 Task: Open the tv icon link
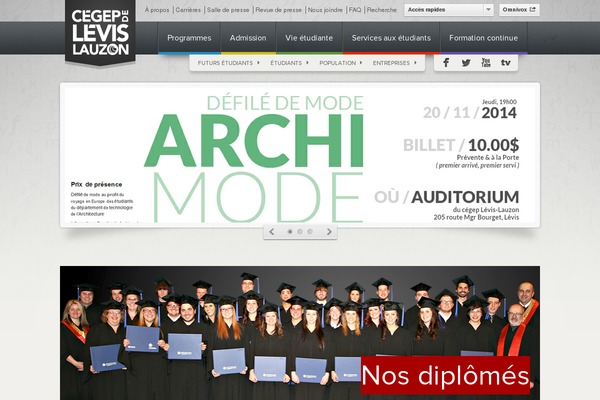(x=505, y=63)
